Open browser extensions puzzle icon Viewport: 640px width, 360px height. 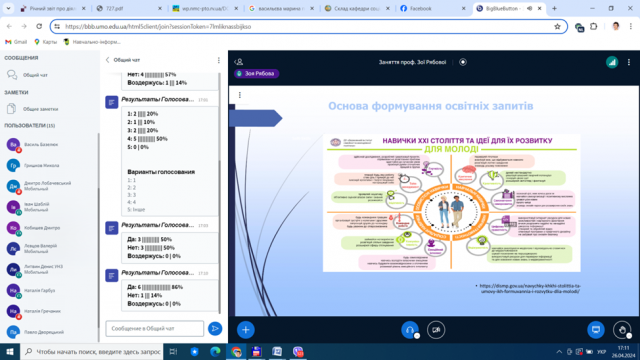(x=594, y=27)
